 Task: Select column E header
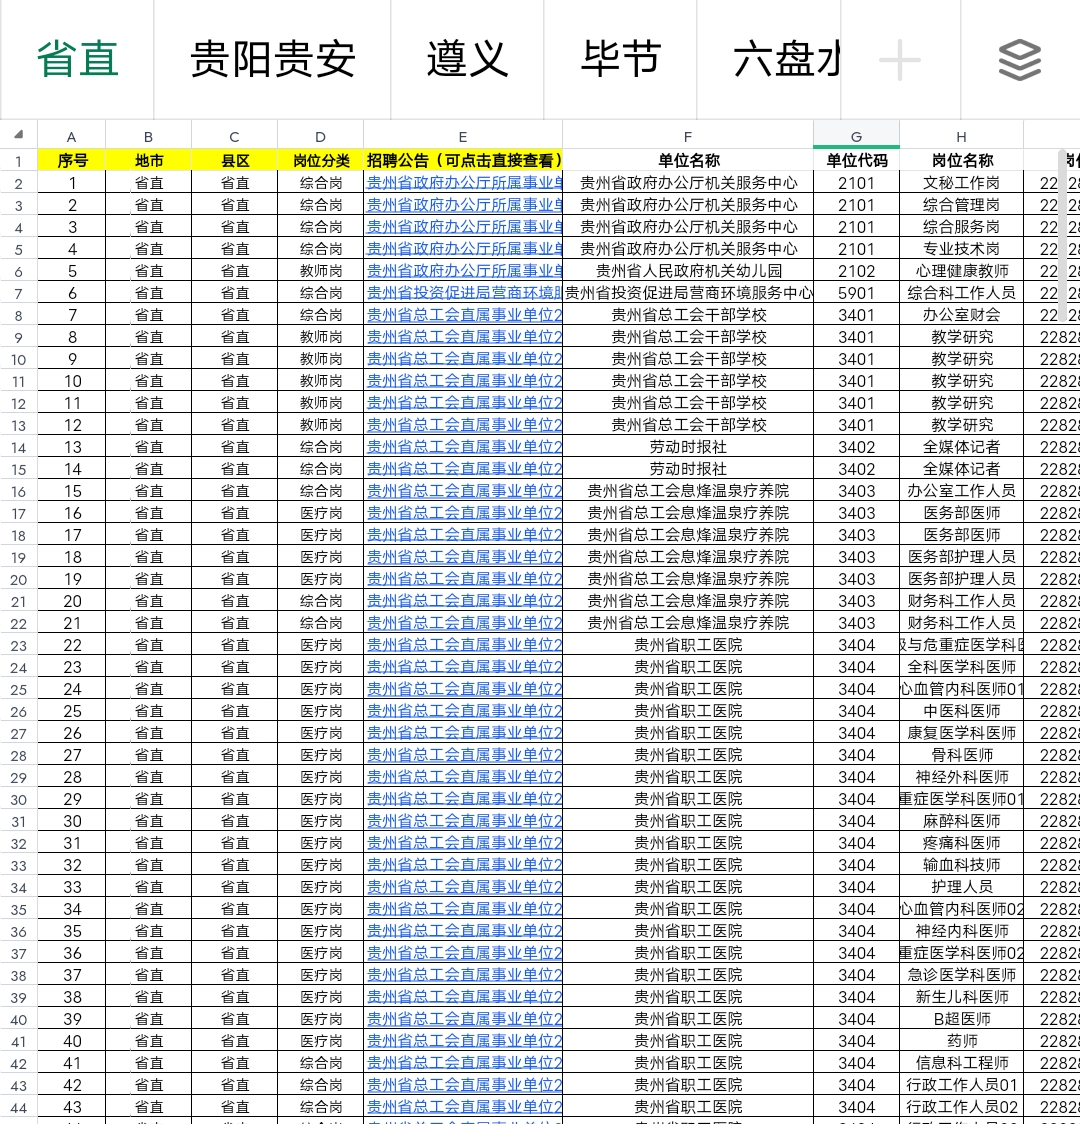tap(463, 136)
